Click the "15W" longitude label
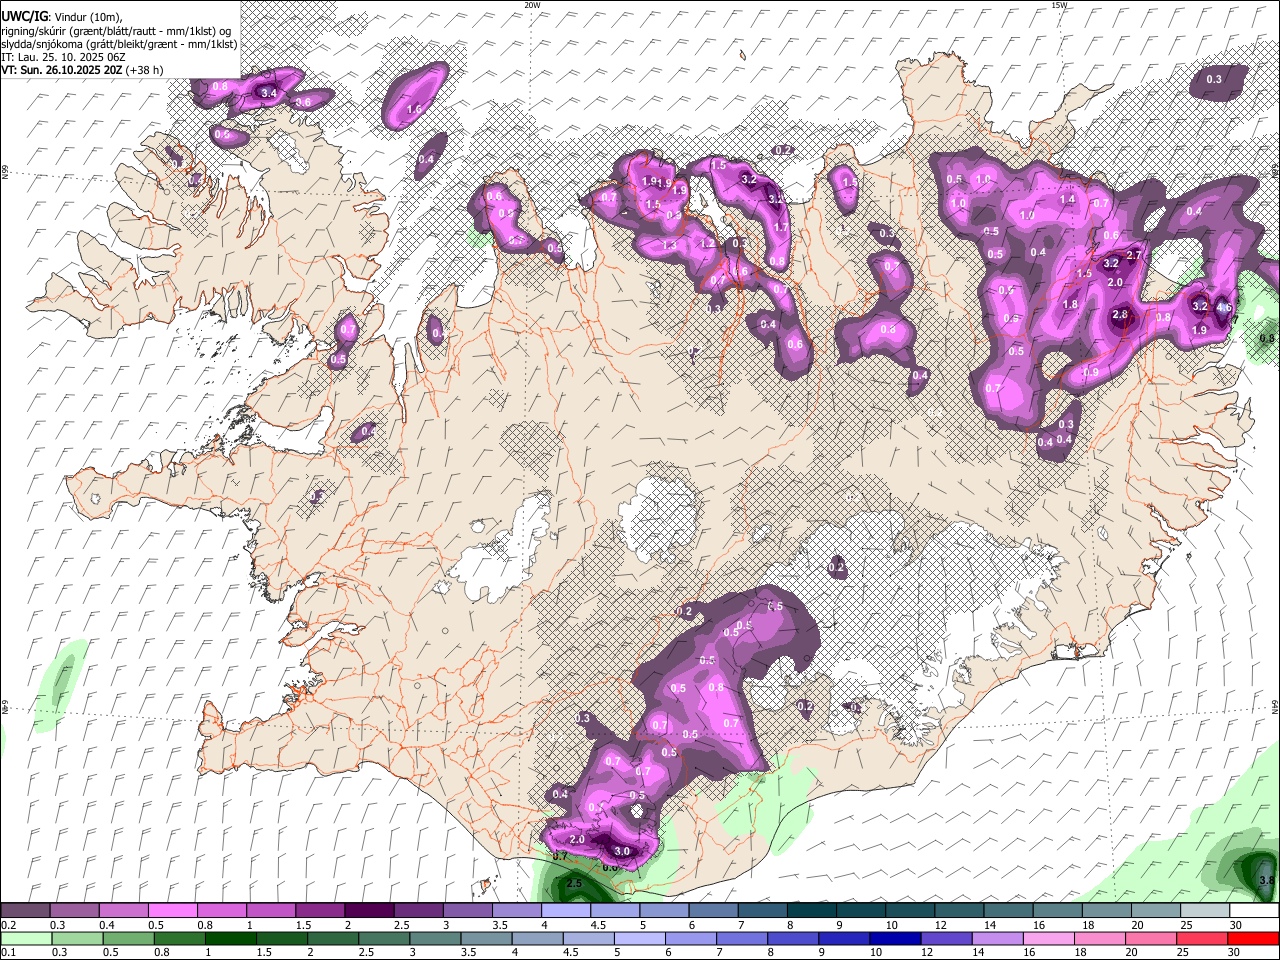The height and width of the screenshot is (960, 1280). click(1058, 5)
